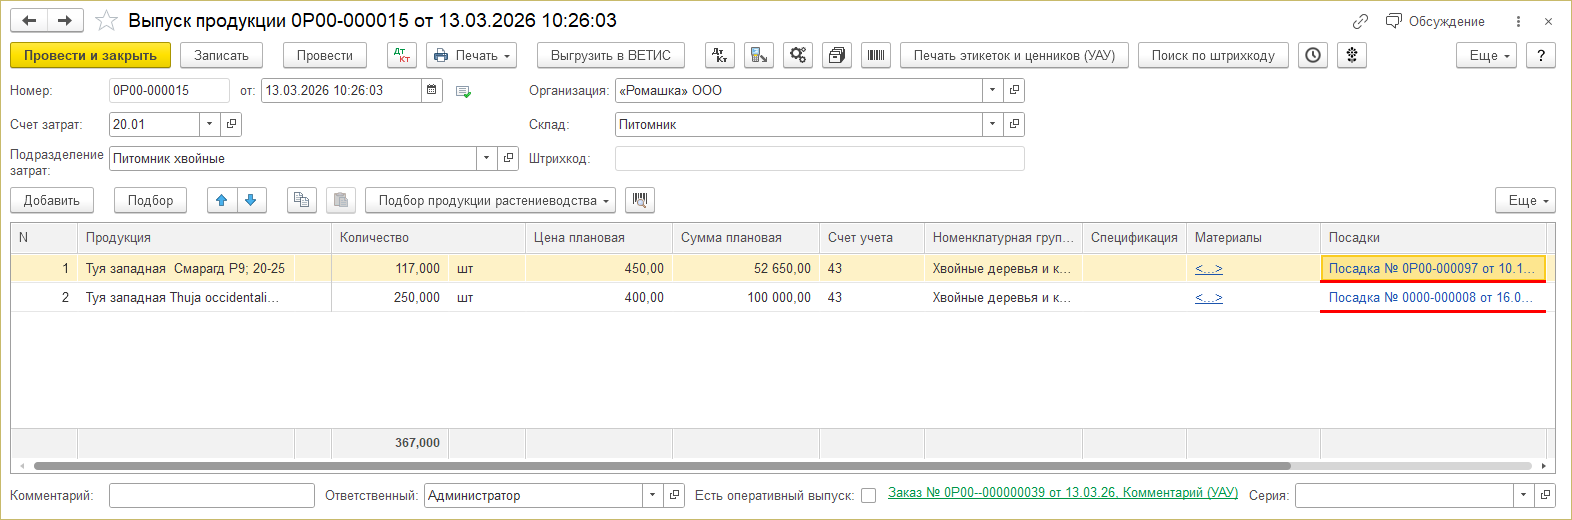Click the Провести button
The image size is (1572, 520).
tap(325, 55)
